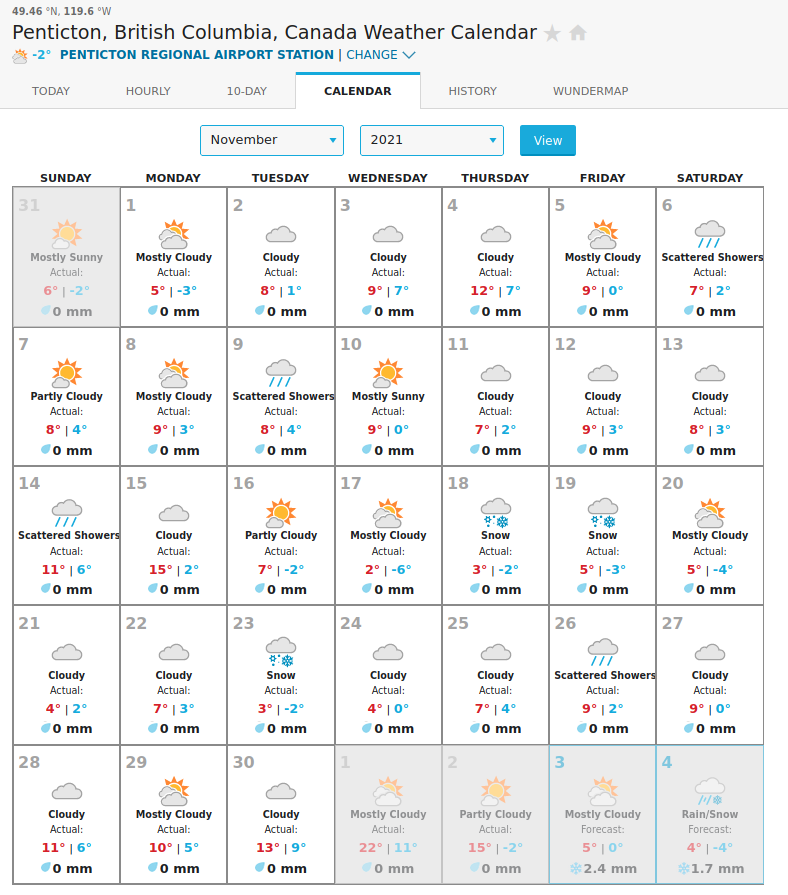This screenshot has width=788, height=895.
Task: Click the WEDNESDAY column header
Action: tap(388, 178)
